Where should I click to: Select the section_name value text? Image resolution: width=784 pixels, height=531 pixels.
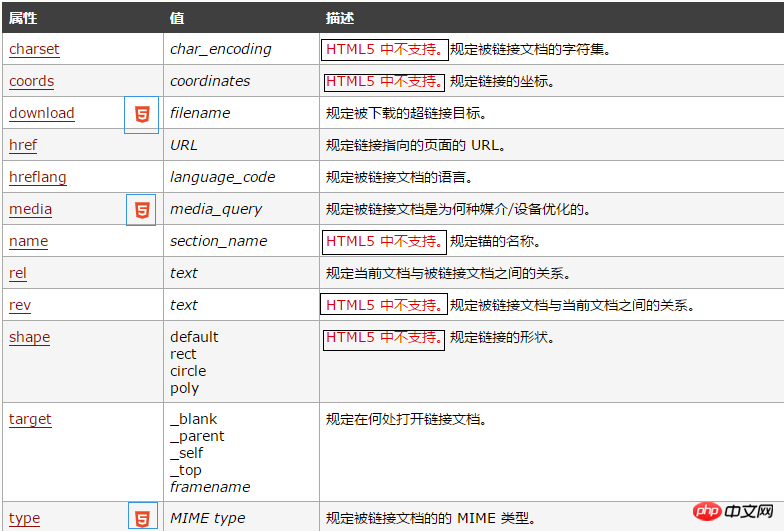[218, 241]
